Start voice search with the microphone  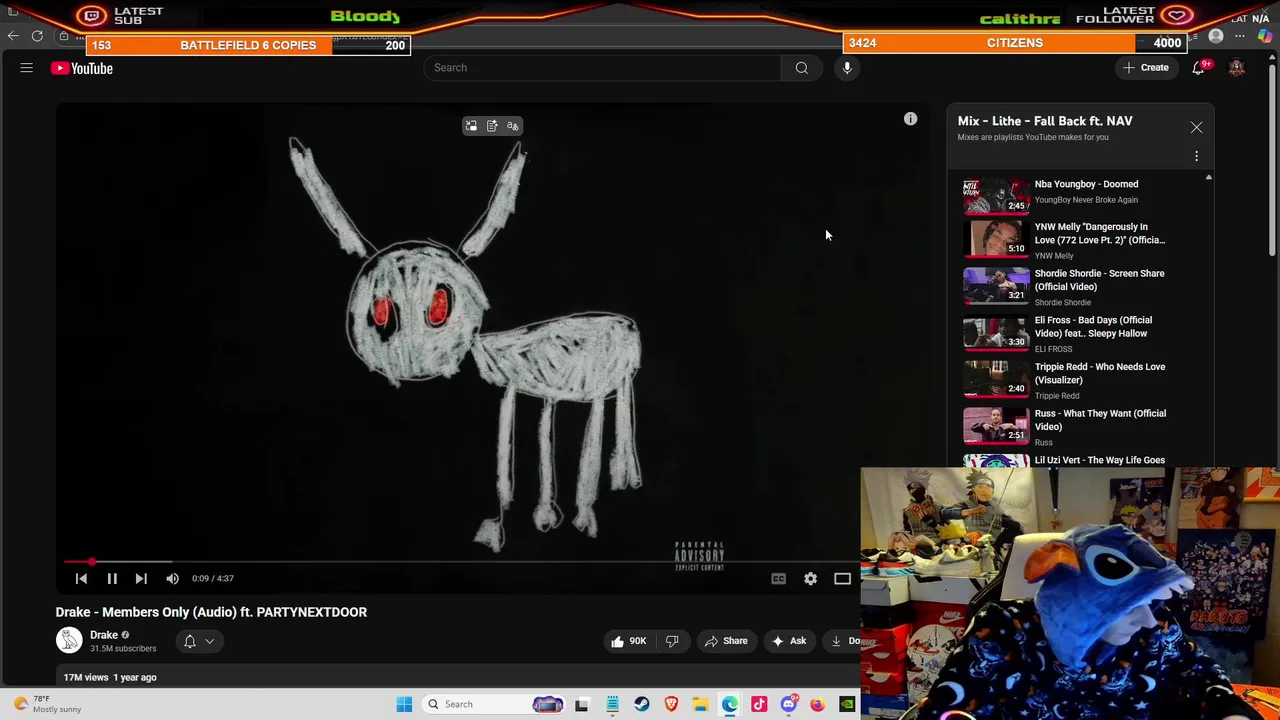click(847, 68)
